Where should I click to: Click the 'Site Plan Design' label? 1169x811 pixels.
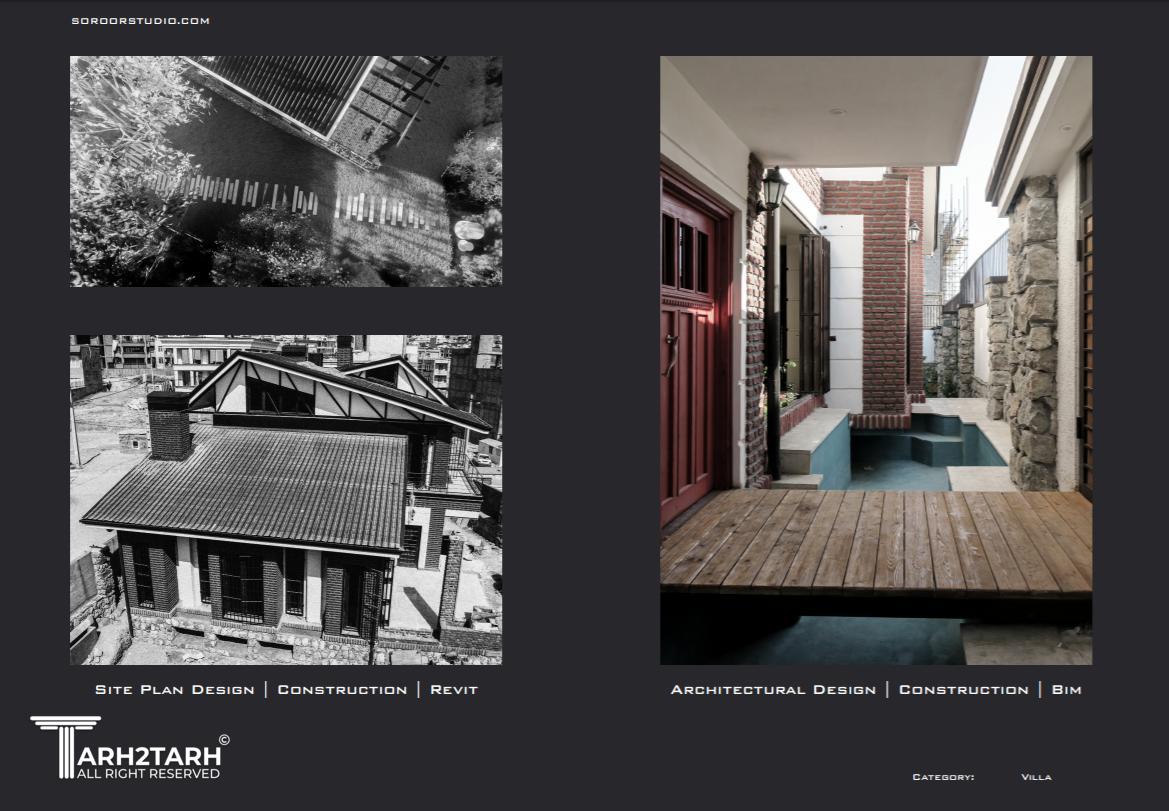click(x=174, y=690)
